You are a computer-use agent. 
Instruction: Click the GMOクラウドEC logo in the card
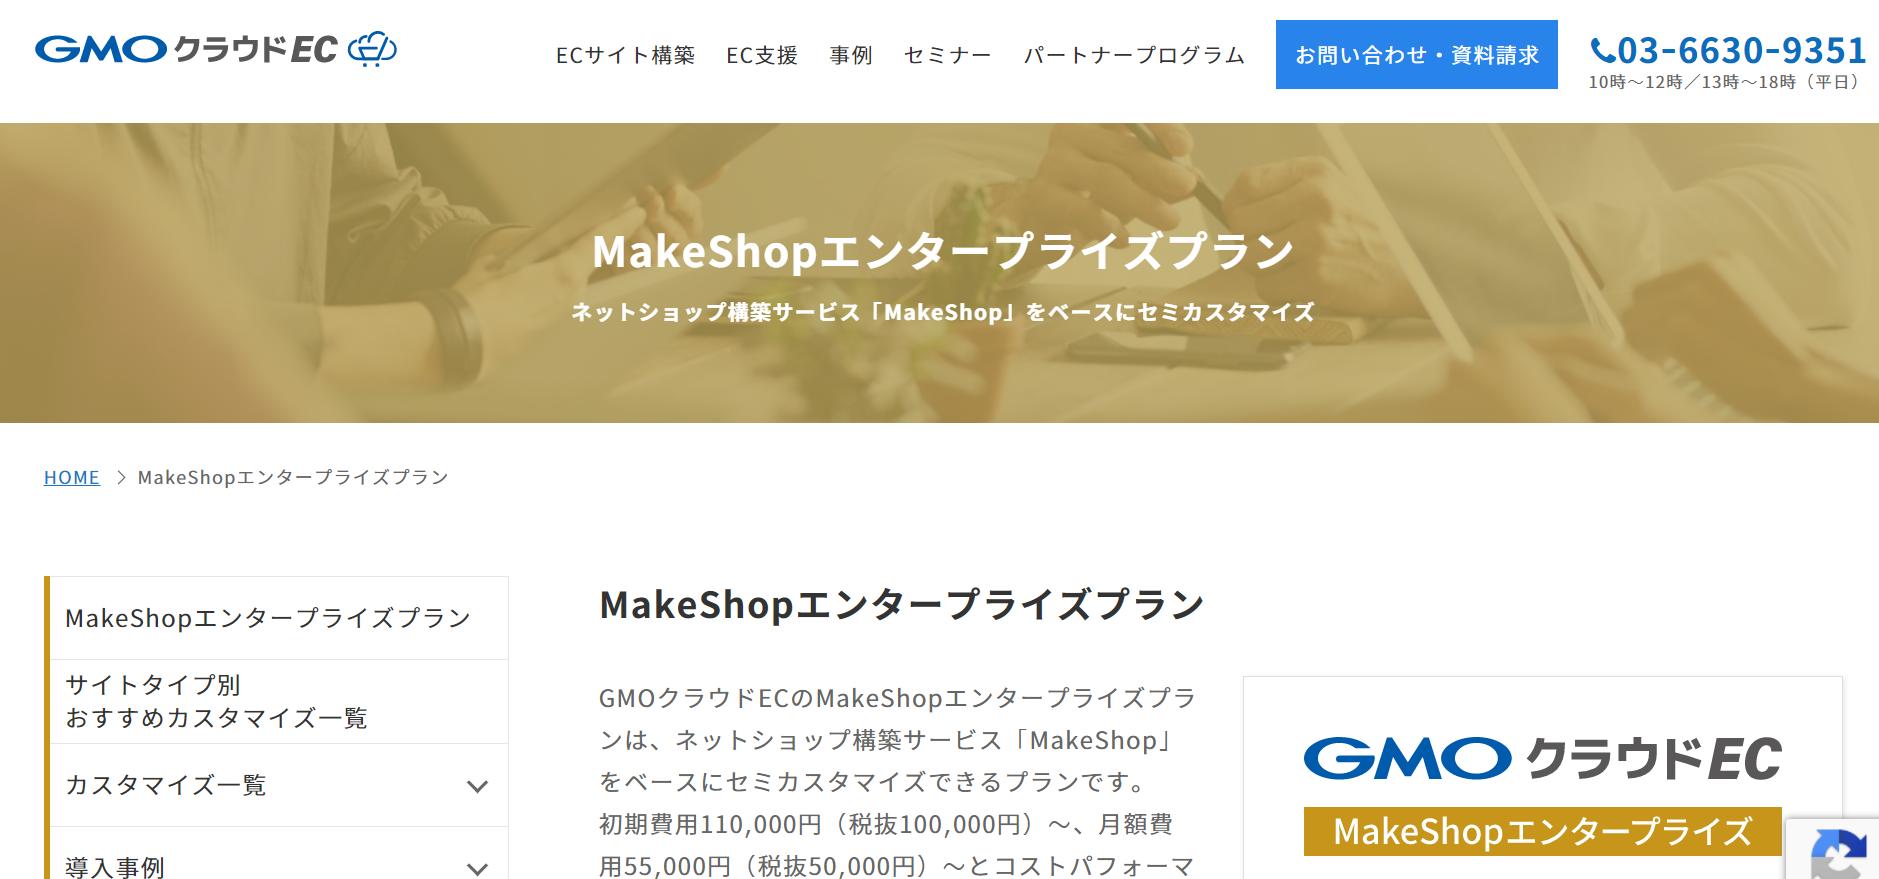(1542, 759)
